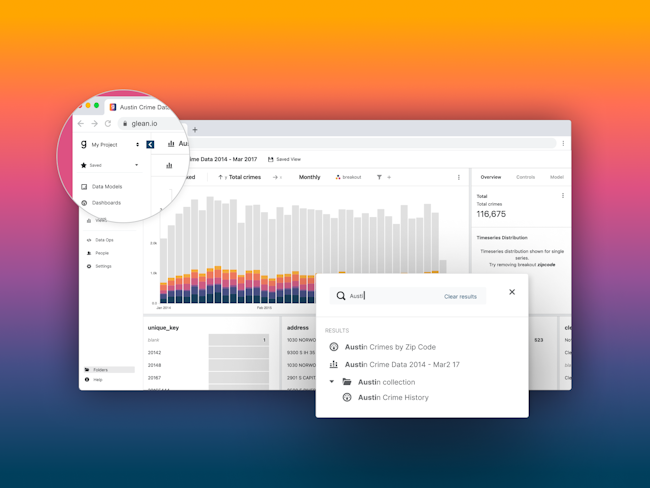The width and height of the screenshot is (650, 488).
Task: Click the dashboard icon of Austin Crimes by Zip Code
Action: [334, 347]
